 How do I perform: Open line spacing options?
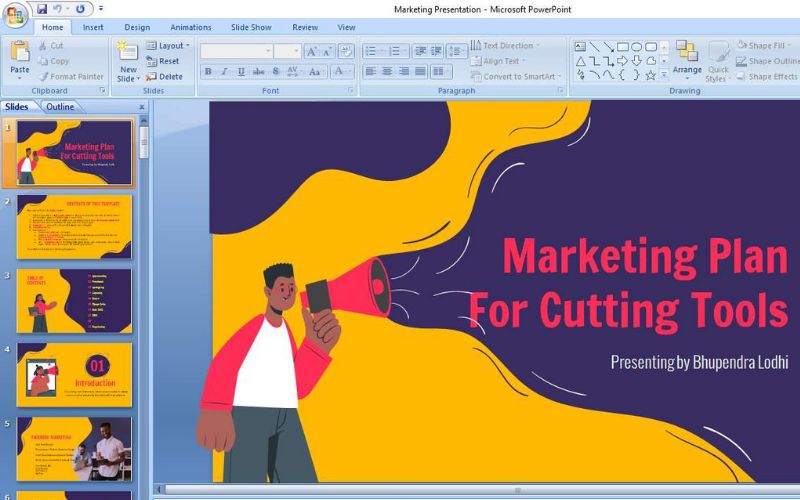tap(457, 51)
